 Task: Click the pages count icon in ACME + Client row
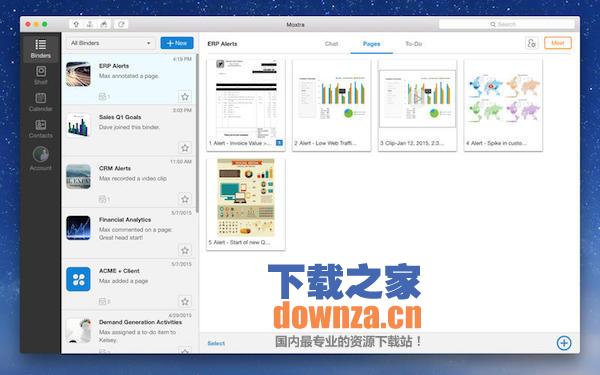click(103, 302)
